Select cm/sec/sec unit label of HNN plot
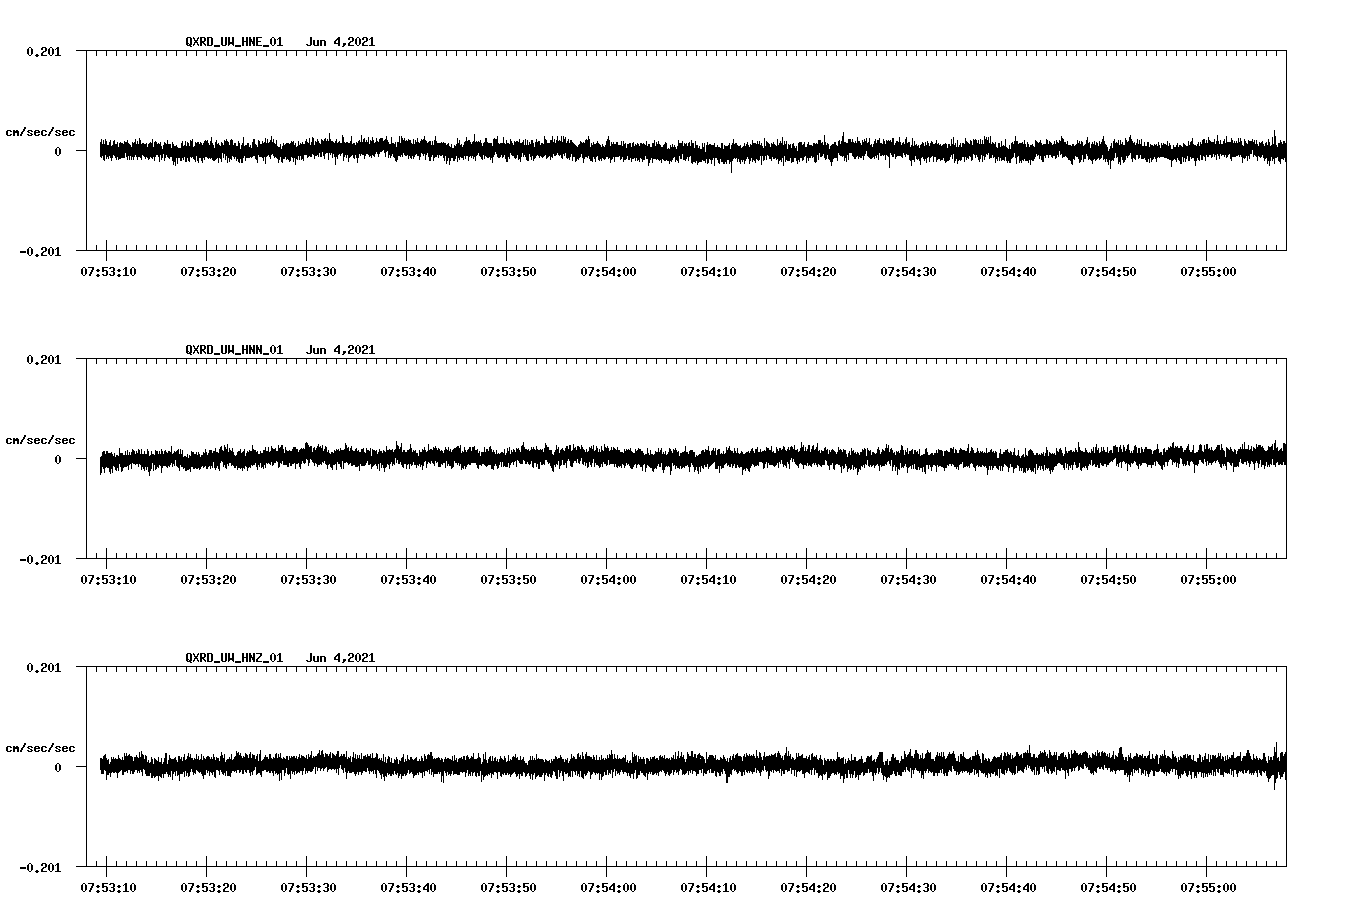 click(x=40, y=440)
